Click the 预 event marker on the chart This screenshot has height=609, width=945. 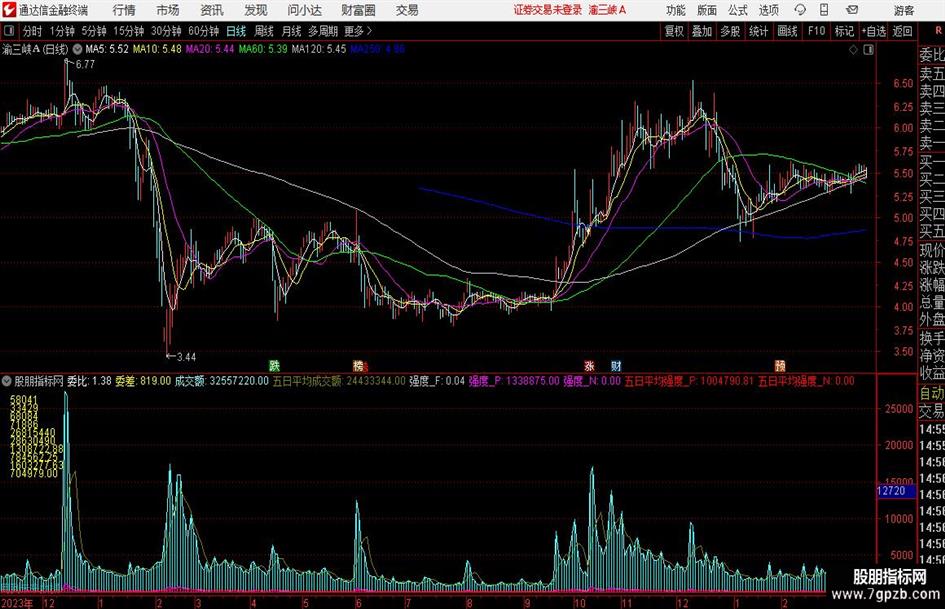coord(780,365)
